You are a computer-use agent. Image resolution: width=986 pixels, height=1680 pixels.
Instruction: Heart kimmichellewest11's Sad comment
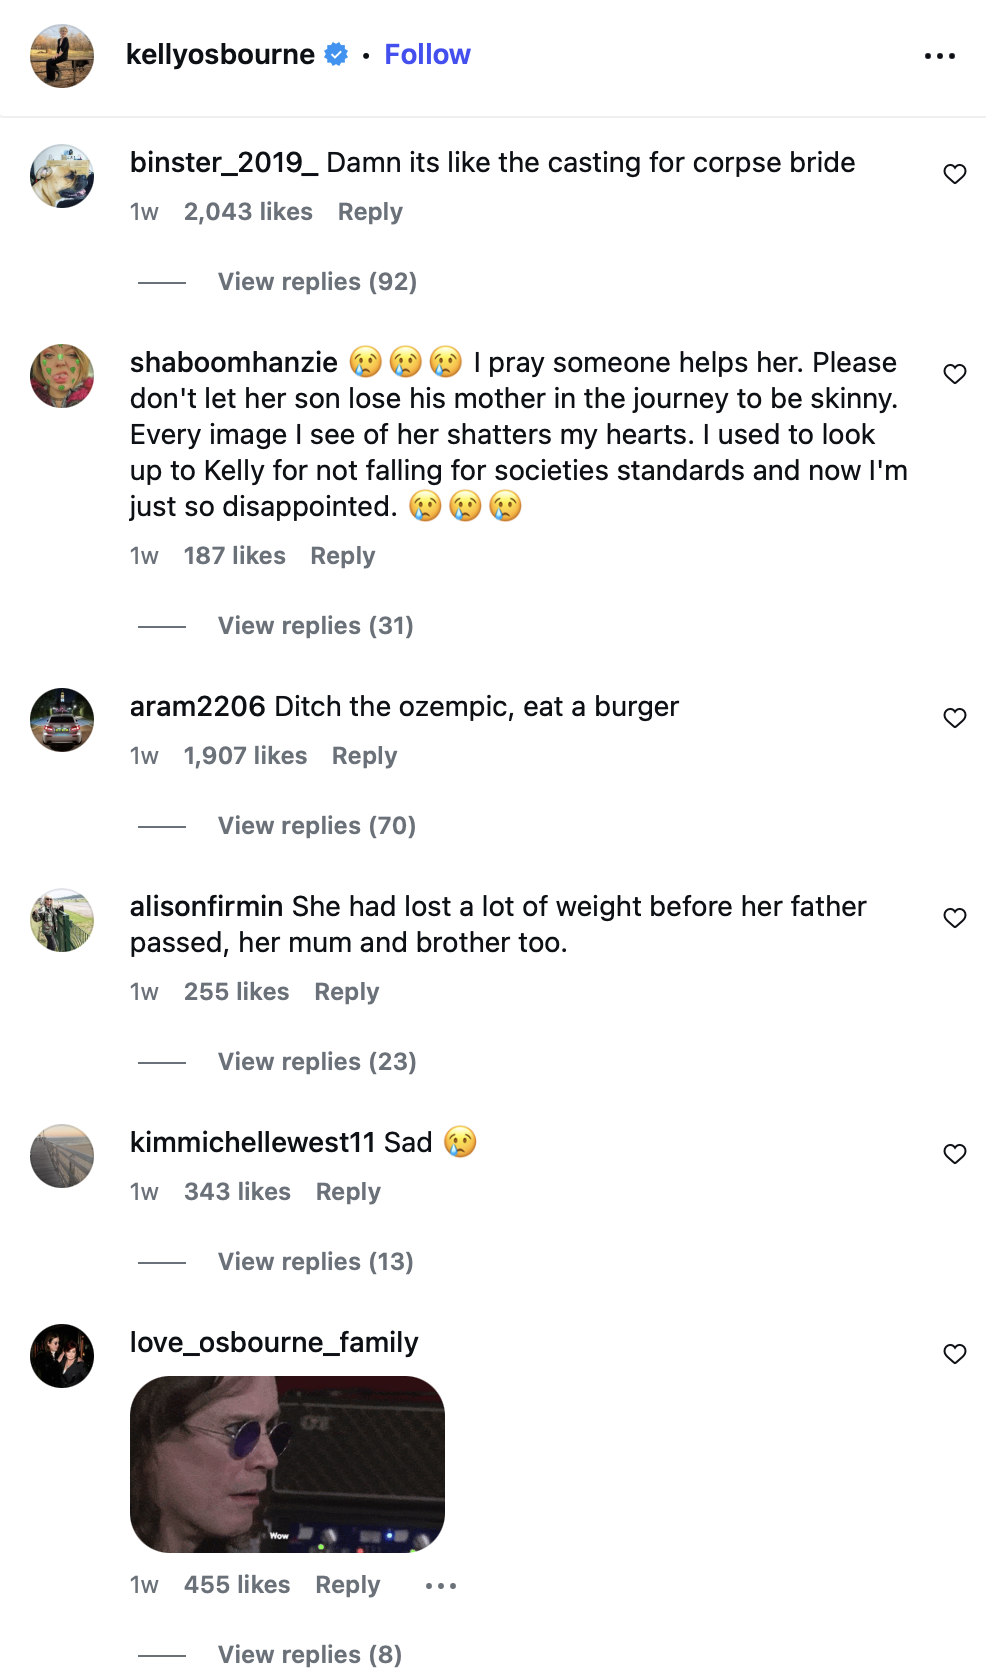tap(955, 1154)
